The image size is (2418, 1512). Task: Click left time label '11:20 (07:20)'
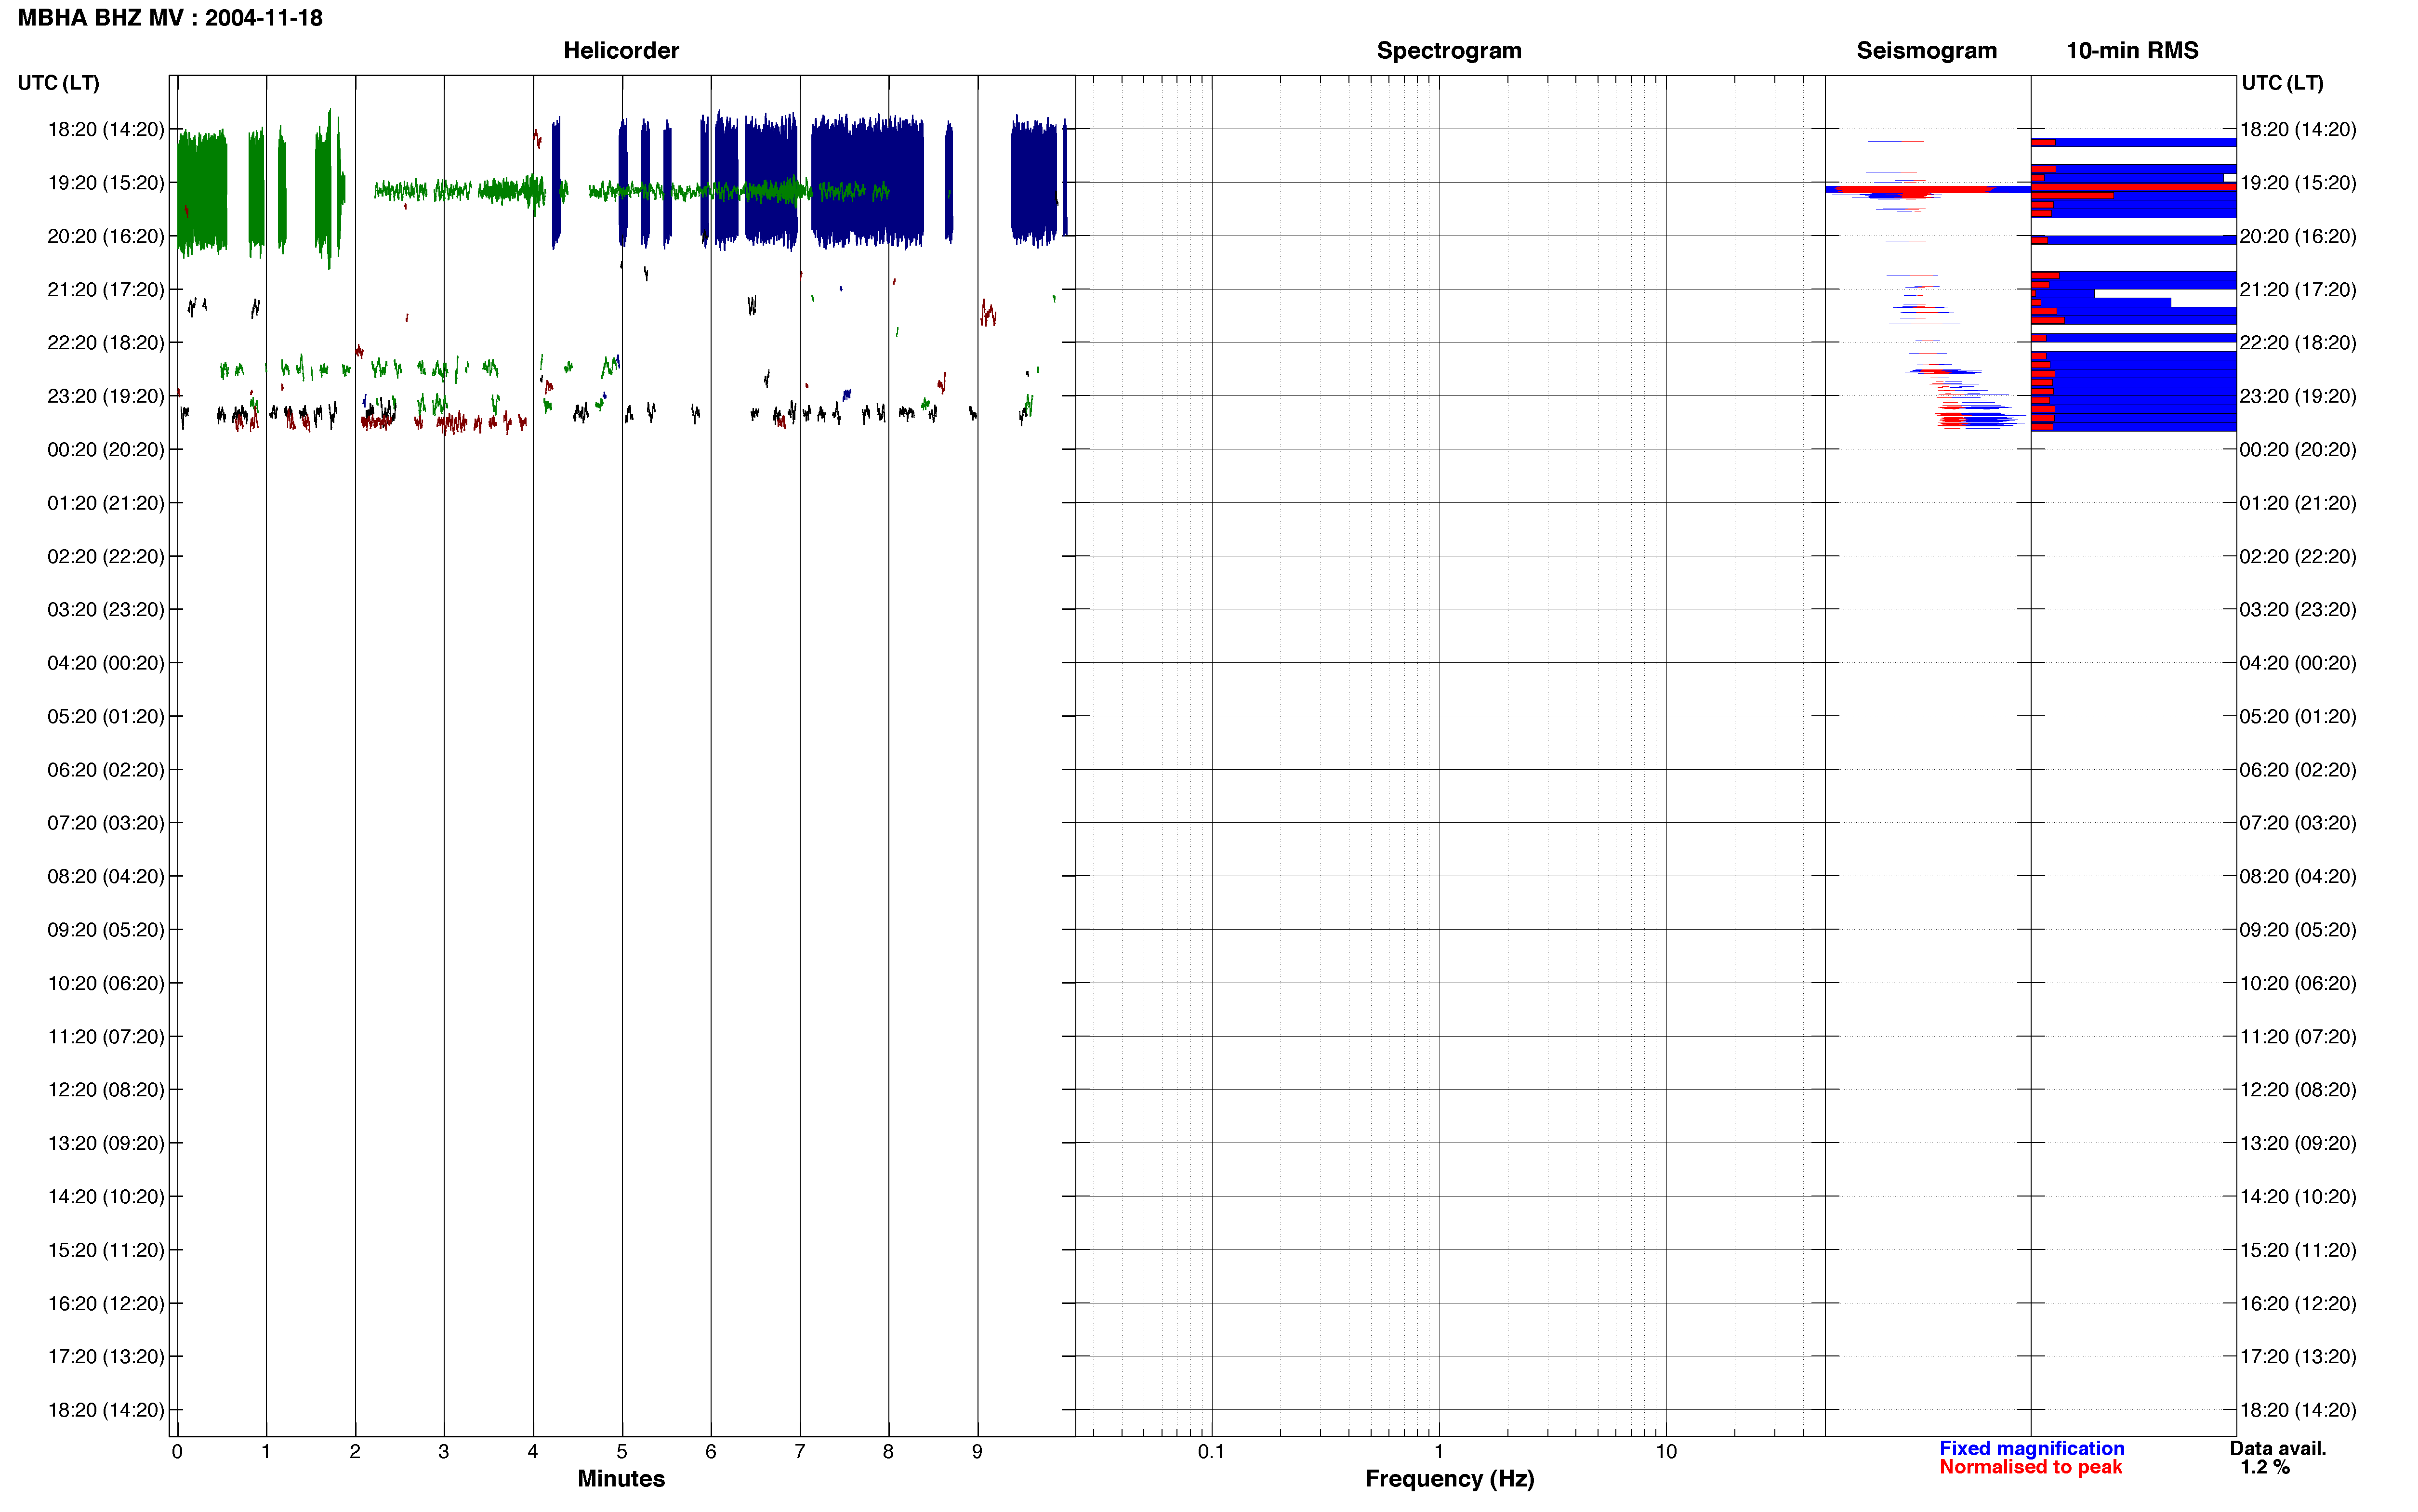click(106, 1036)
